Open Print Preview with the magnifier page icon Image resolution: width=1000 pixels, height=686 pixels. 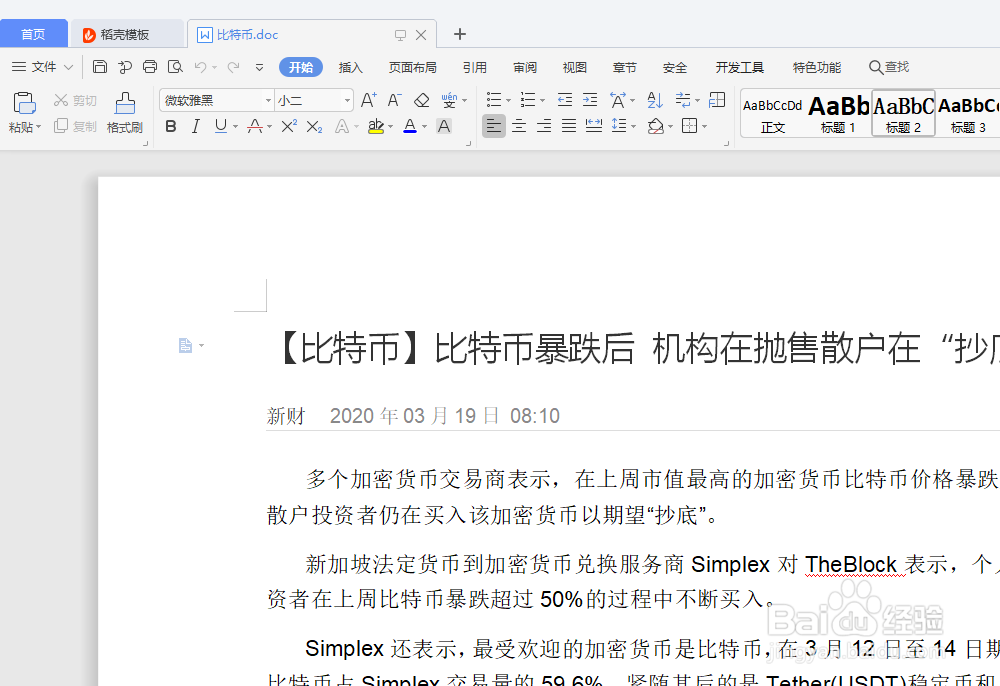coord(175,67)
